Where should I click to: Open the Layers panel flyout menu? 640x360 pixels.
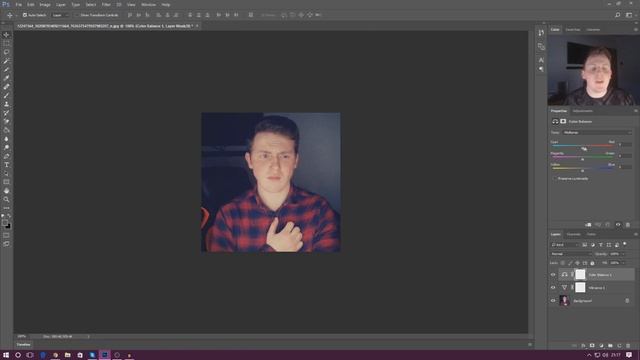click(636, 234)
